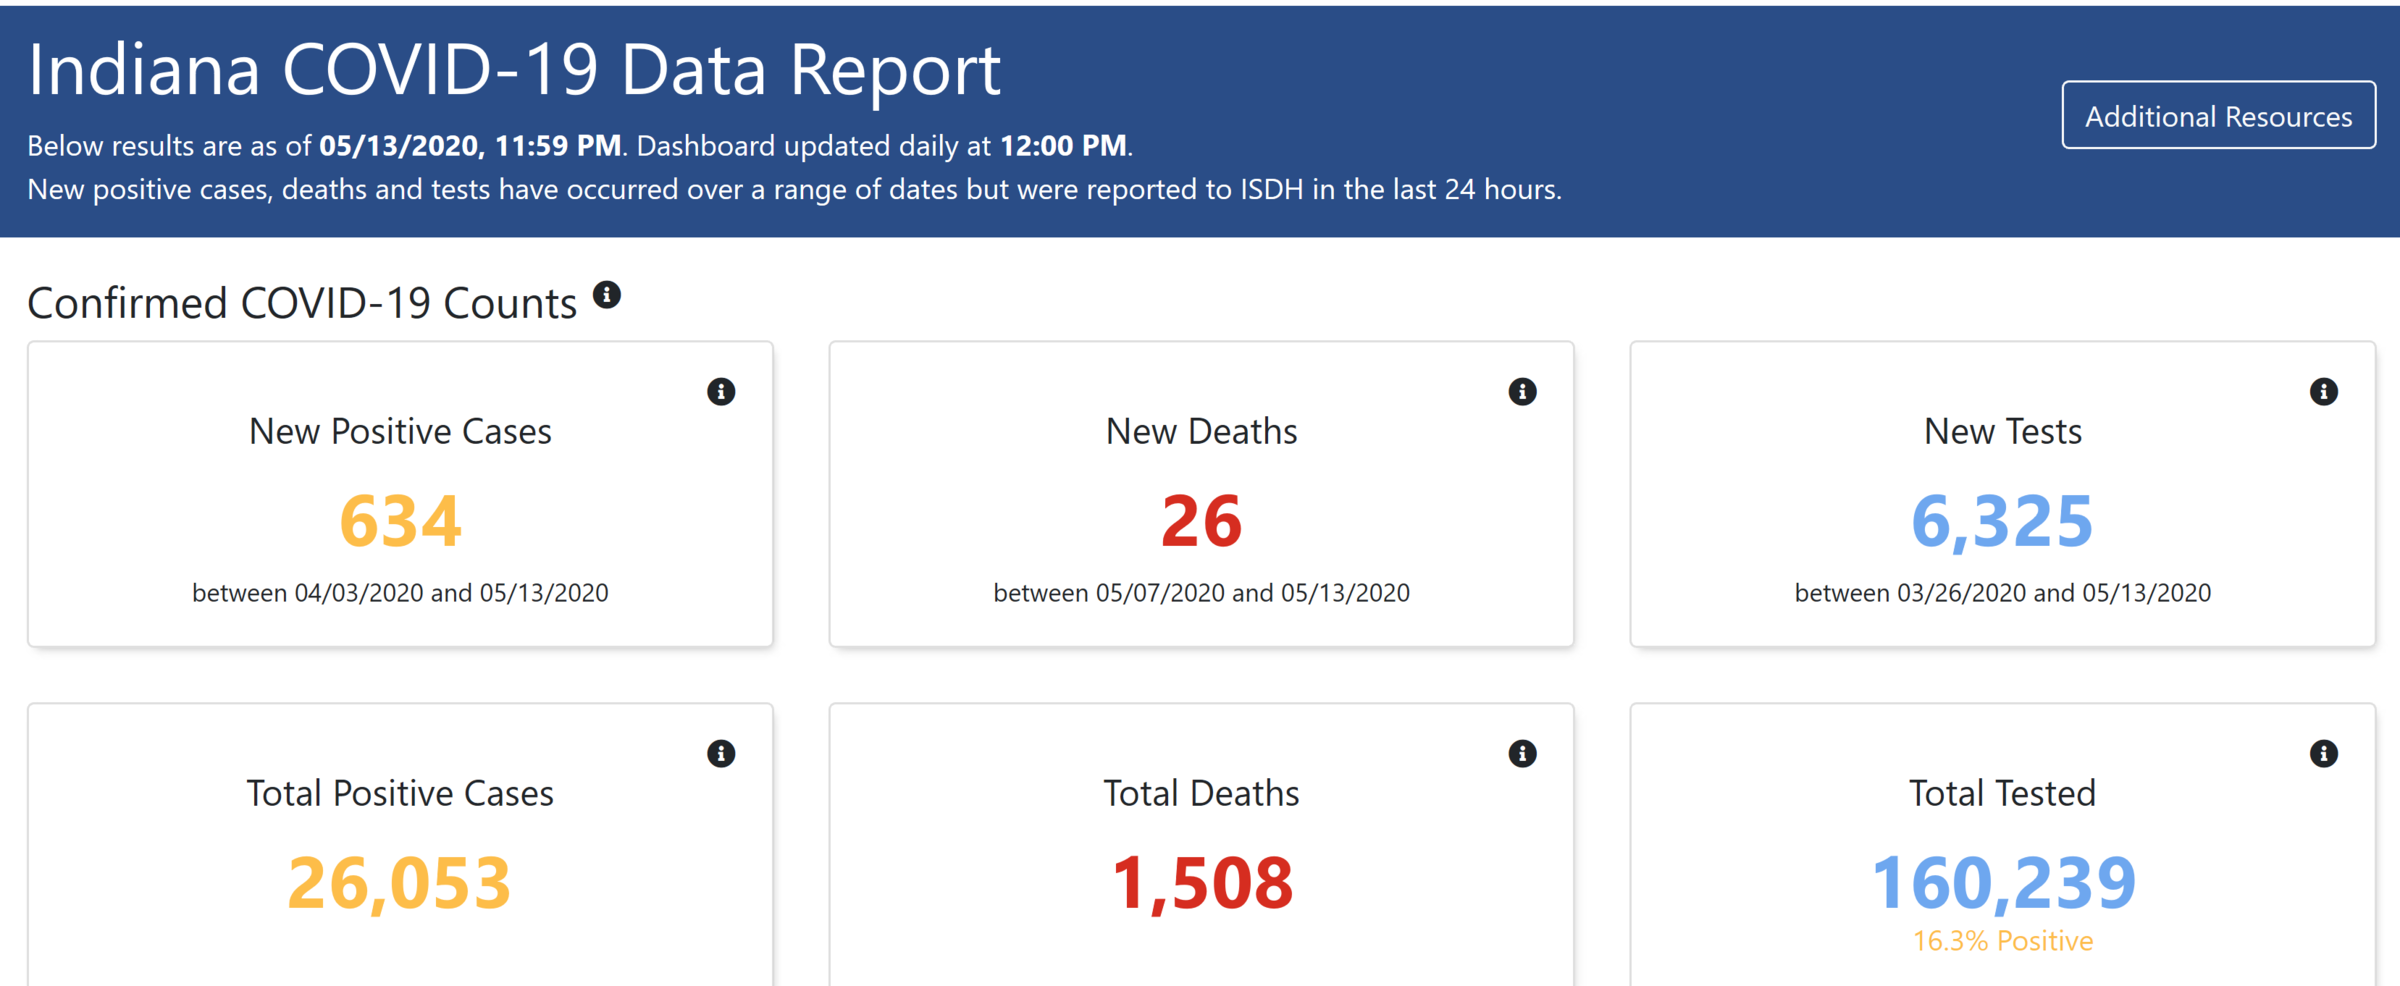Select date range text below New Deaths count
Screen dimensions: 2400x986
click(1201, 593)
